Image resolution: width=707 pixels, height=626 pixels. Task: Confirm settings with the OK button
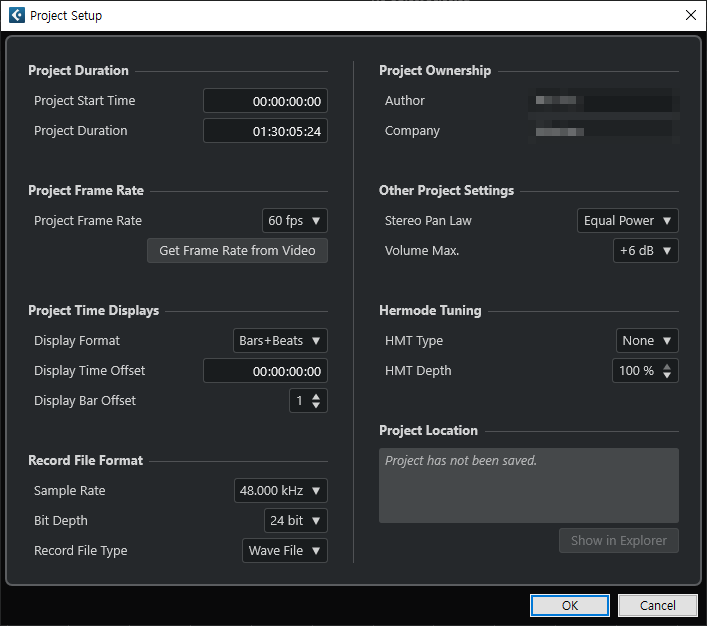tap(570, 605)
